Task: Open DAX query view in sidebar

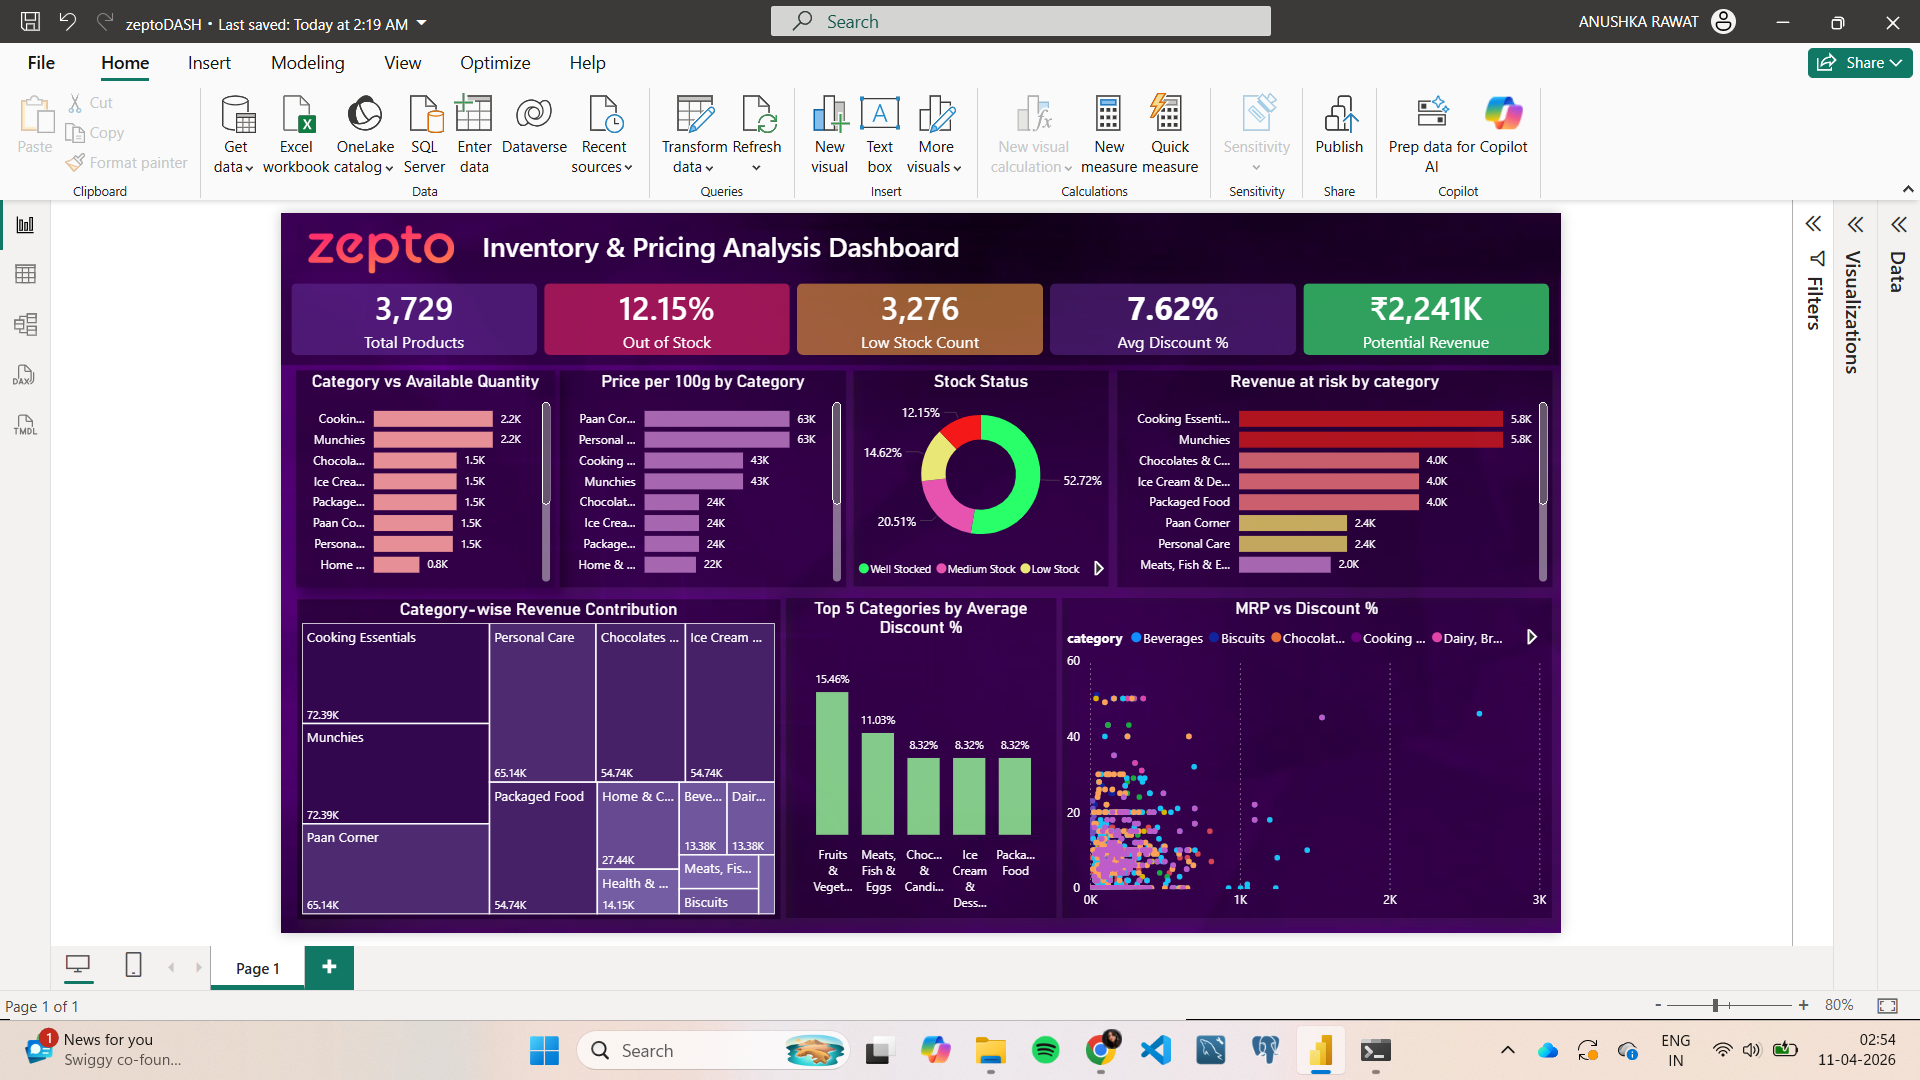Action: (25, 375)
